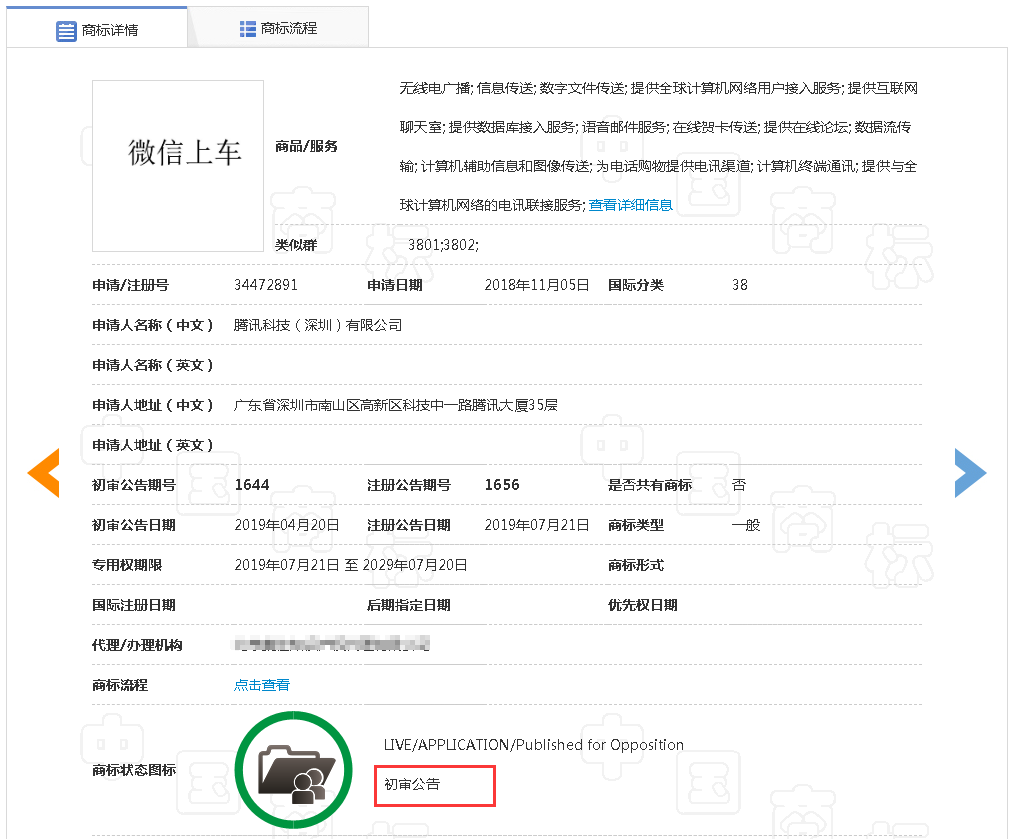Screen dimensions: 1015x839
Task: Click the 商品/服务 label
Action: 306,146
